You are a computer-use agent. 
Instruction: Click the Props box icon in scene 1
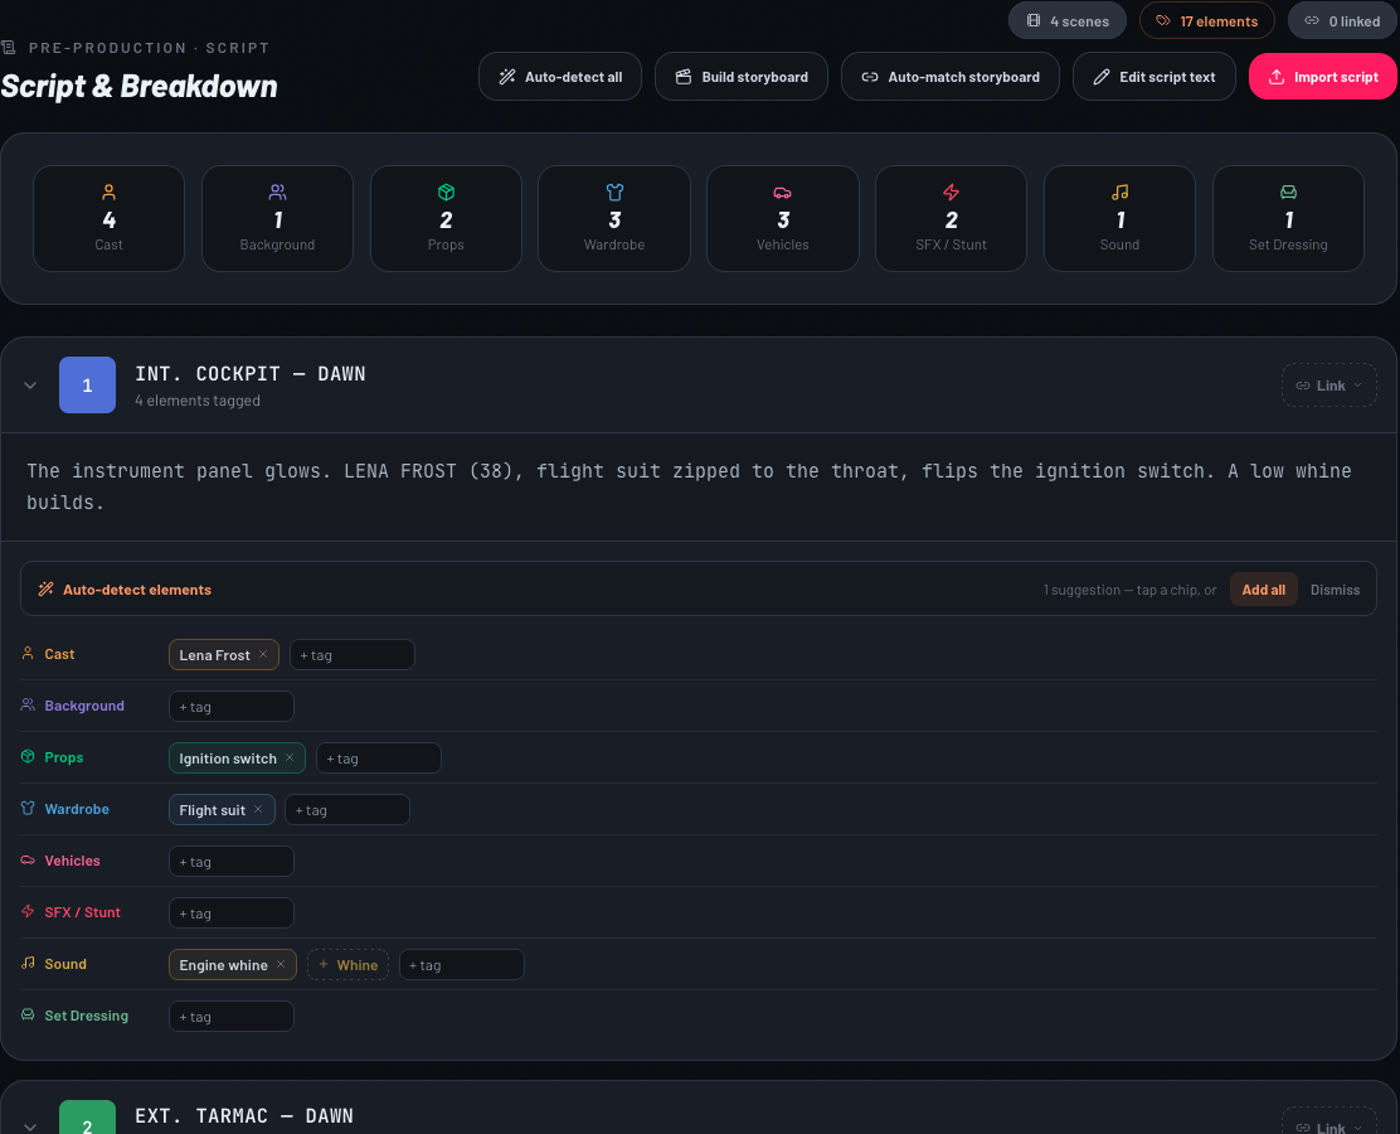pos(28,756)
